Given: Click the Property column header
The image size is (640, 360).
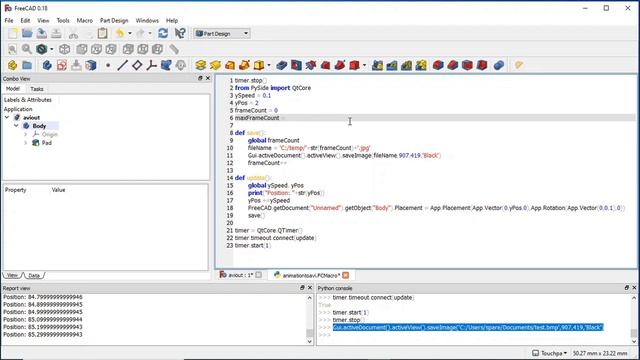Looking at the screenshot, I should [16, 190].
